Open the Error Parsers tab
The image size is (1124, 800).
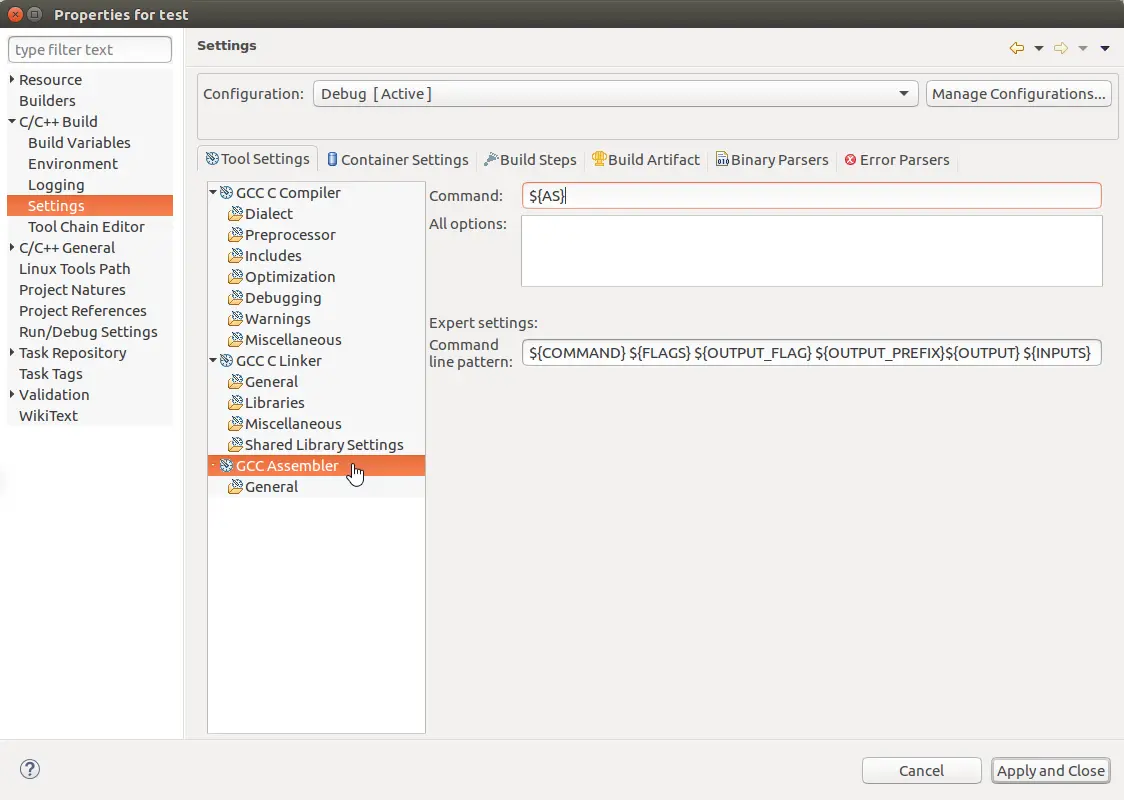coord(896,160)
